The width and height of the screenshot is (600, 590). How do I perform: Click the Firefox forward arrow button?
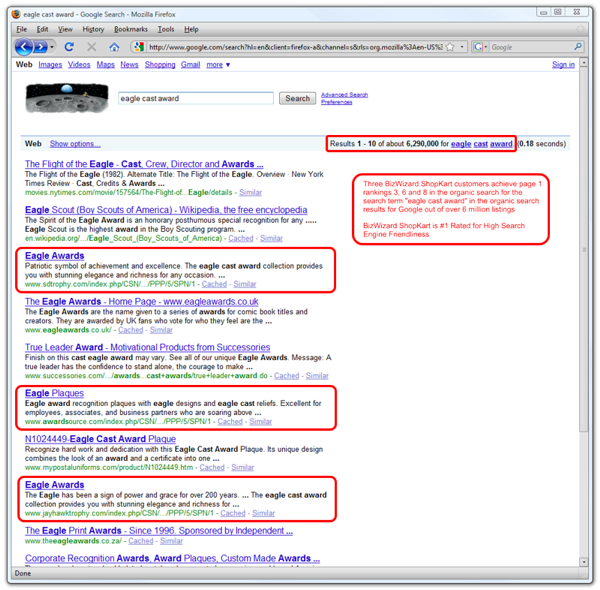(x=40, y=47)
